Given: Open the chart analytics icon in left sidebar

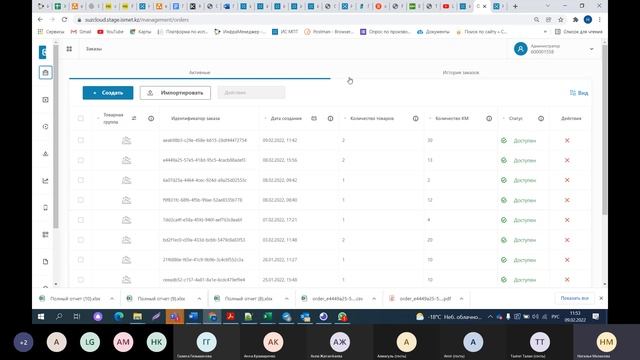Looking at the screenshot, I should (45, 181).
